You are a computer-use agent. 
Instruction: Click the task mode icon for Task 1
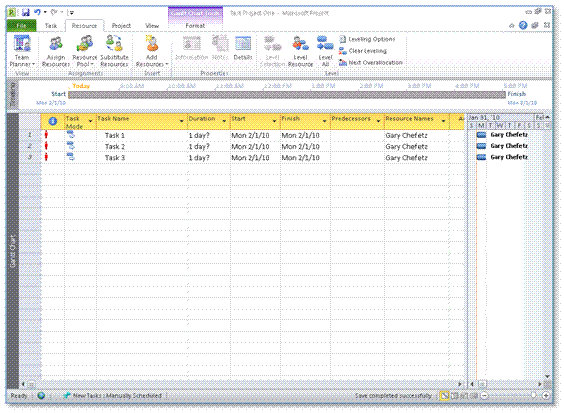pyautogui.click(x=71, y=135)
